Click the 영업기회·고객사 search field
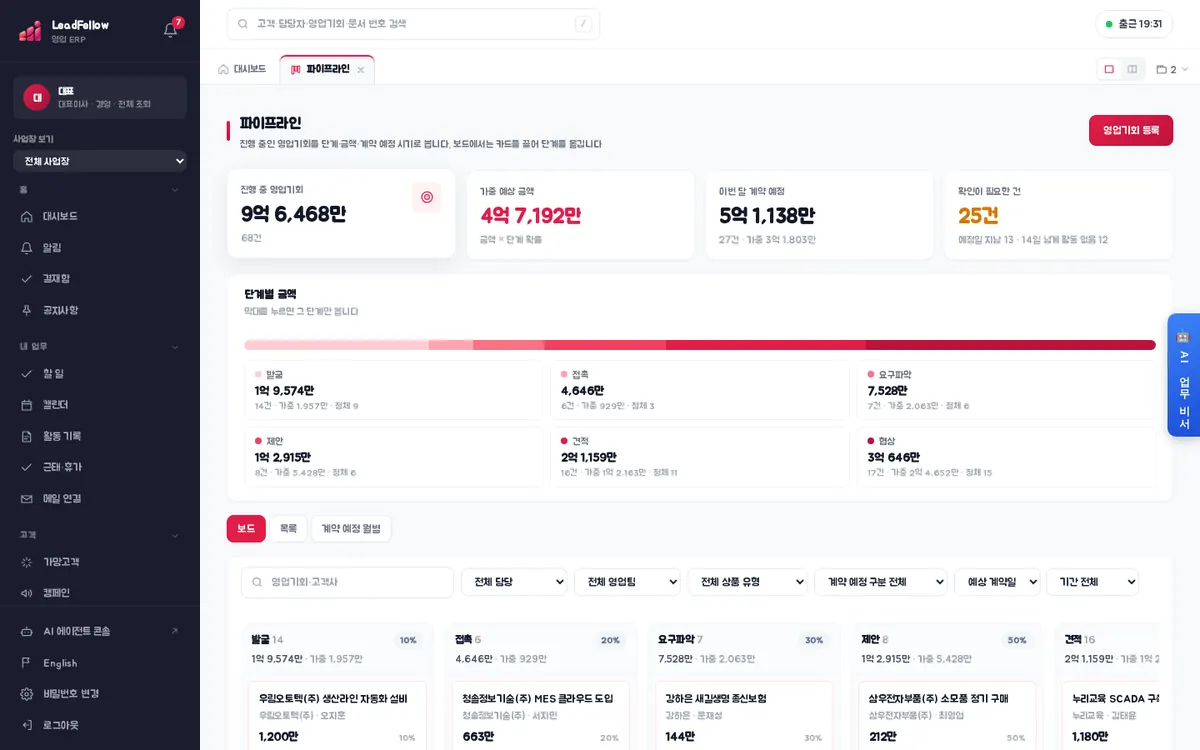1200x750 pixels. (347, 582)
